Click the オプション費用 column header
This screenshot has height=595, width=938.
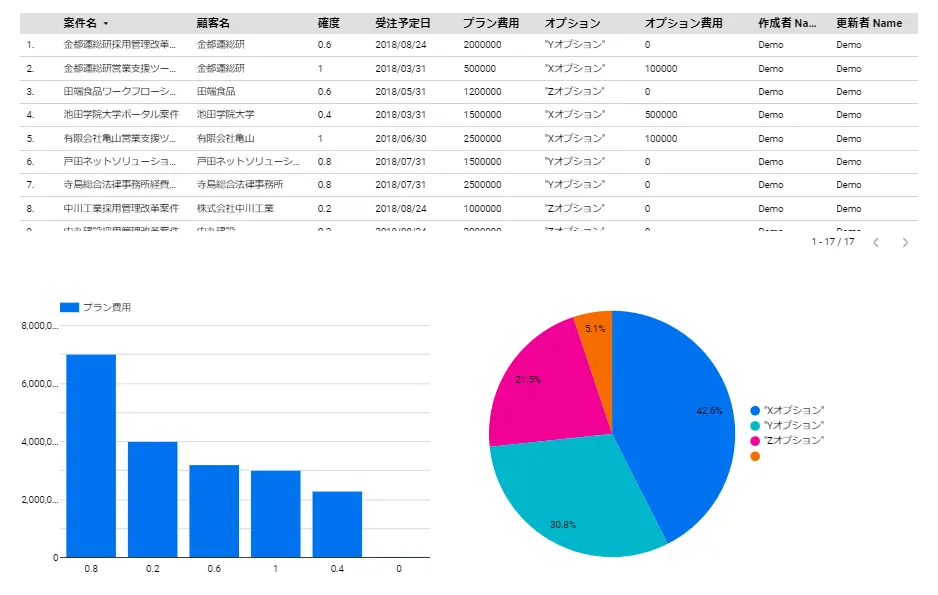coord(683,23)
